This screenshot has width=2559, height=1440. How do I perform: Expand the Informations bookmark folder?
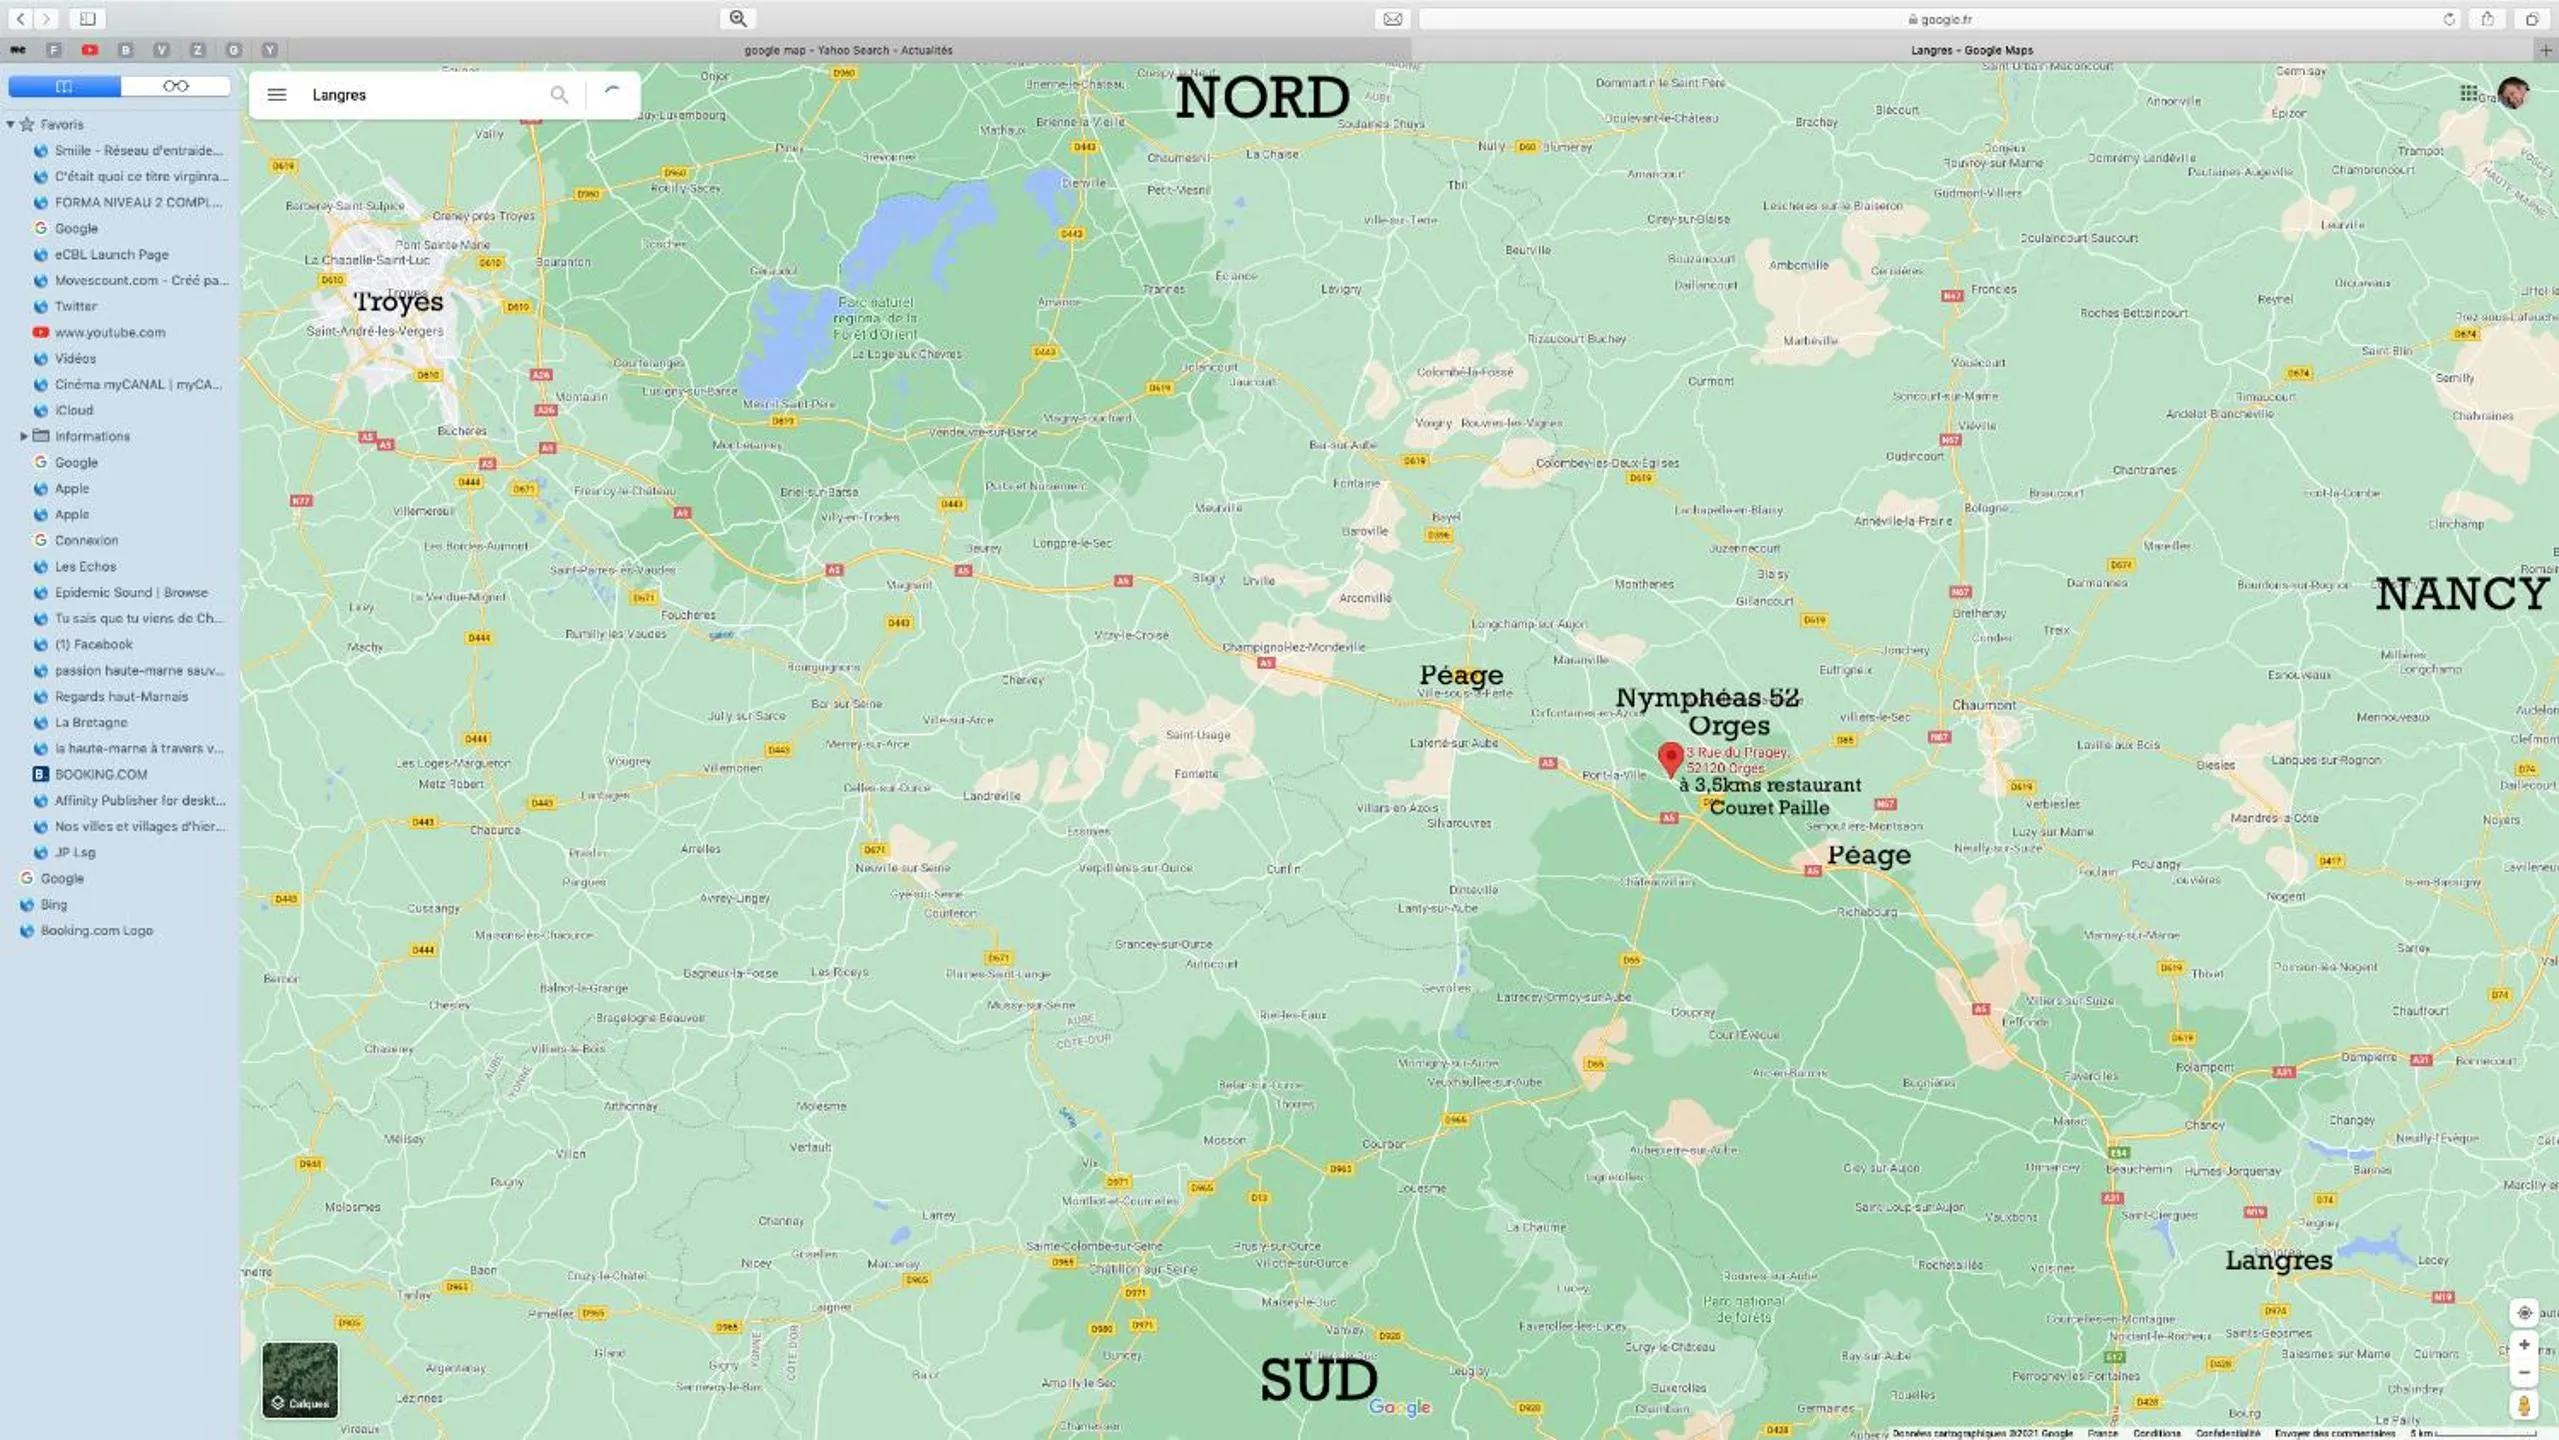24,436
